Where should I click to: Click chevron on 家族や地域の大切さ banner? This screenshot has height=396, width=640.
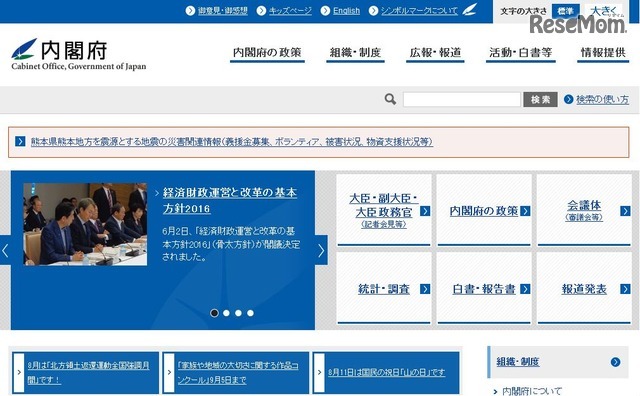coord(169,372)
